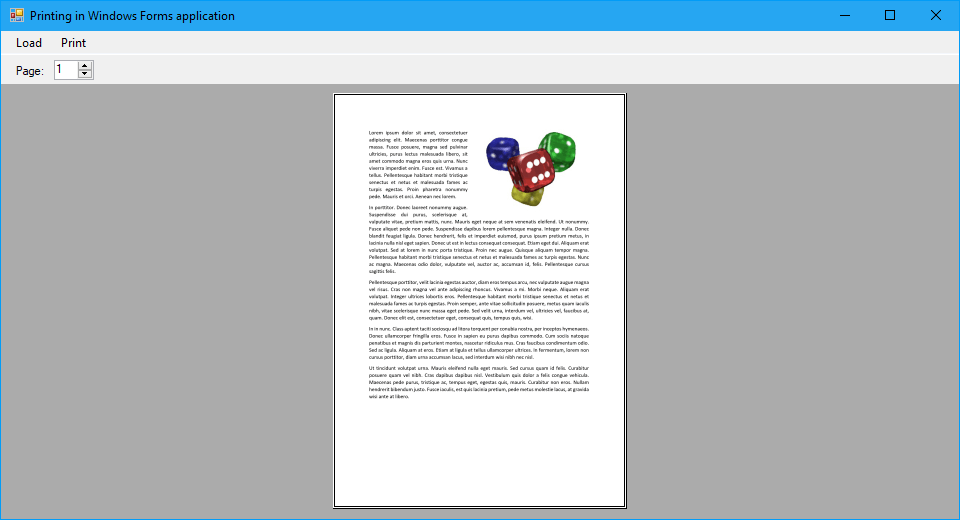
Task: Click the Page number input field
Action: pos(65,70)
